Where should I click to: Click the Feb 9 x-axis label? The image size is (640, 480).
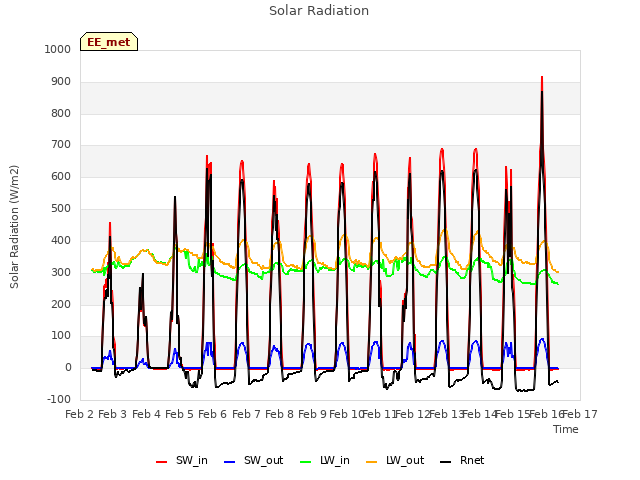coord(313,414)
